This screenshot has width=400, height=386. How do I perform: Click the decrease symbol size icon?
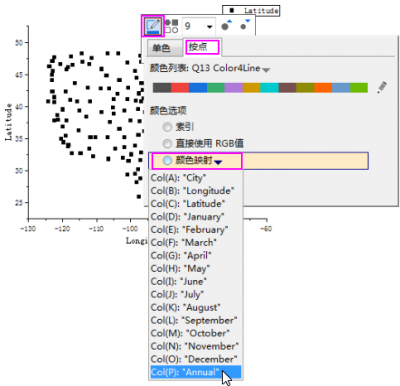point(245,24)
